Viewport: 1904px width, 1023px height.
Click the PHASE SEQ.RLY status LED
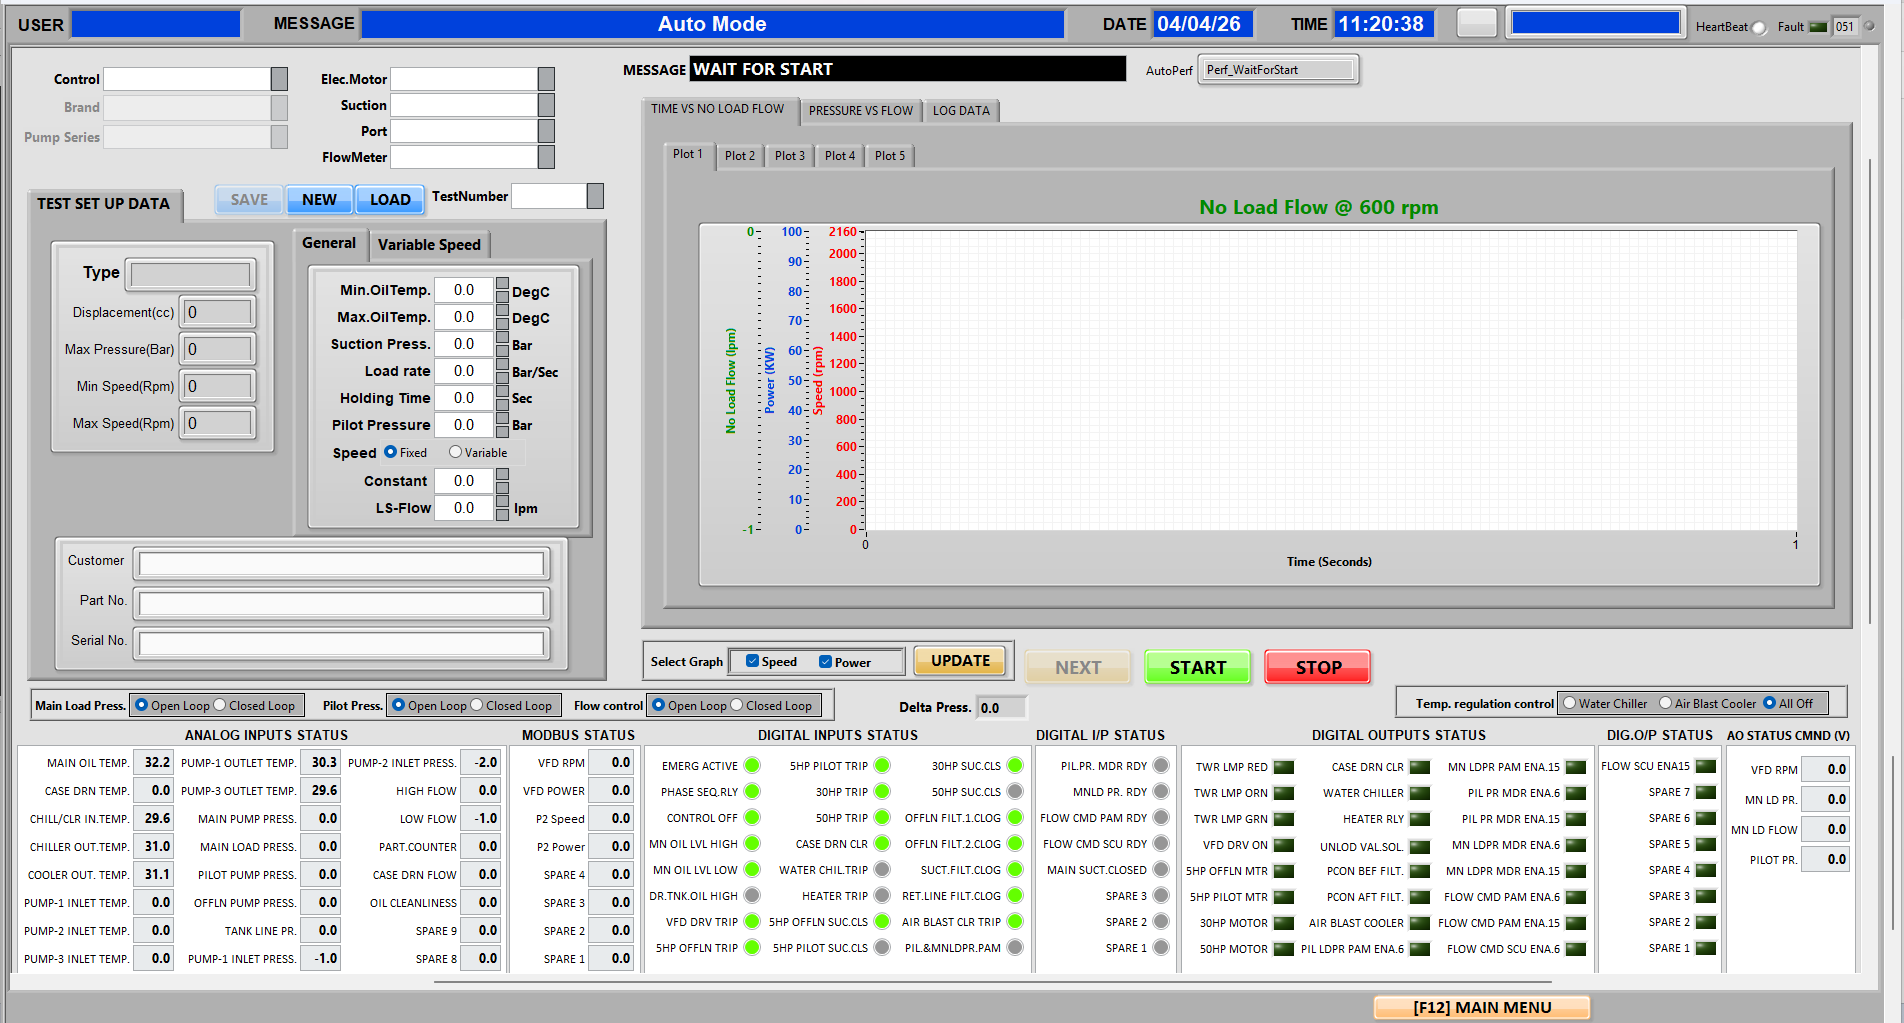click(x=752, y=792)
